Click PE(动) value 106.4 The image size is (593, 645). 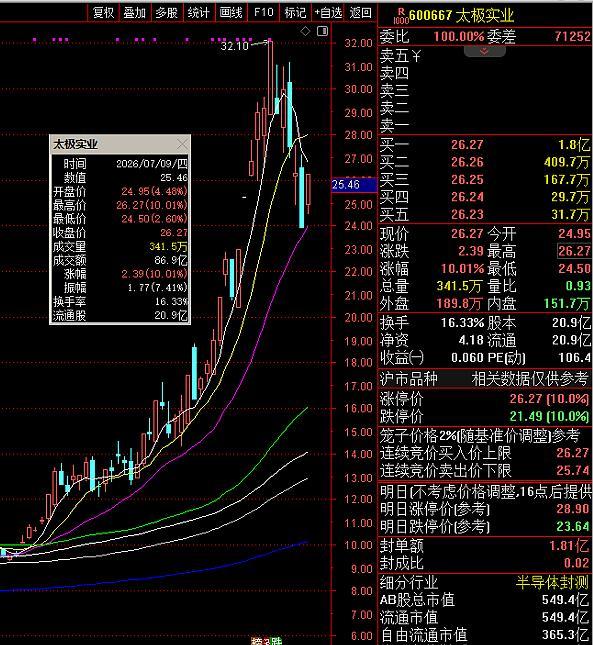pyautogui.click(x=574, y=357)
